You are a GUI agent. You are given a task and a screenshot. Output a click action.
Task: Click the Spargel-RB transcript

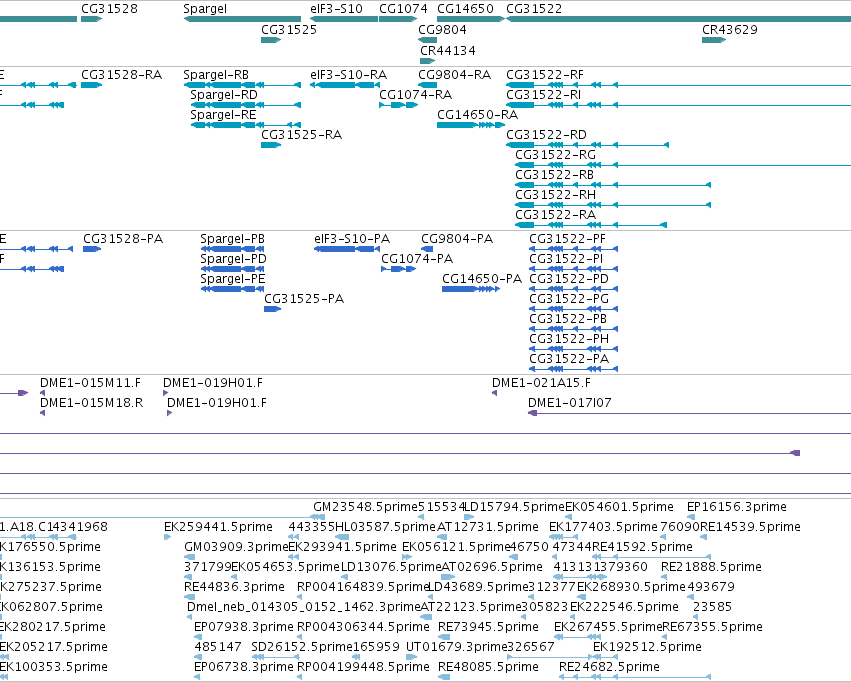click(x=242, y=85)
